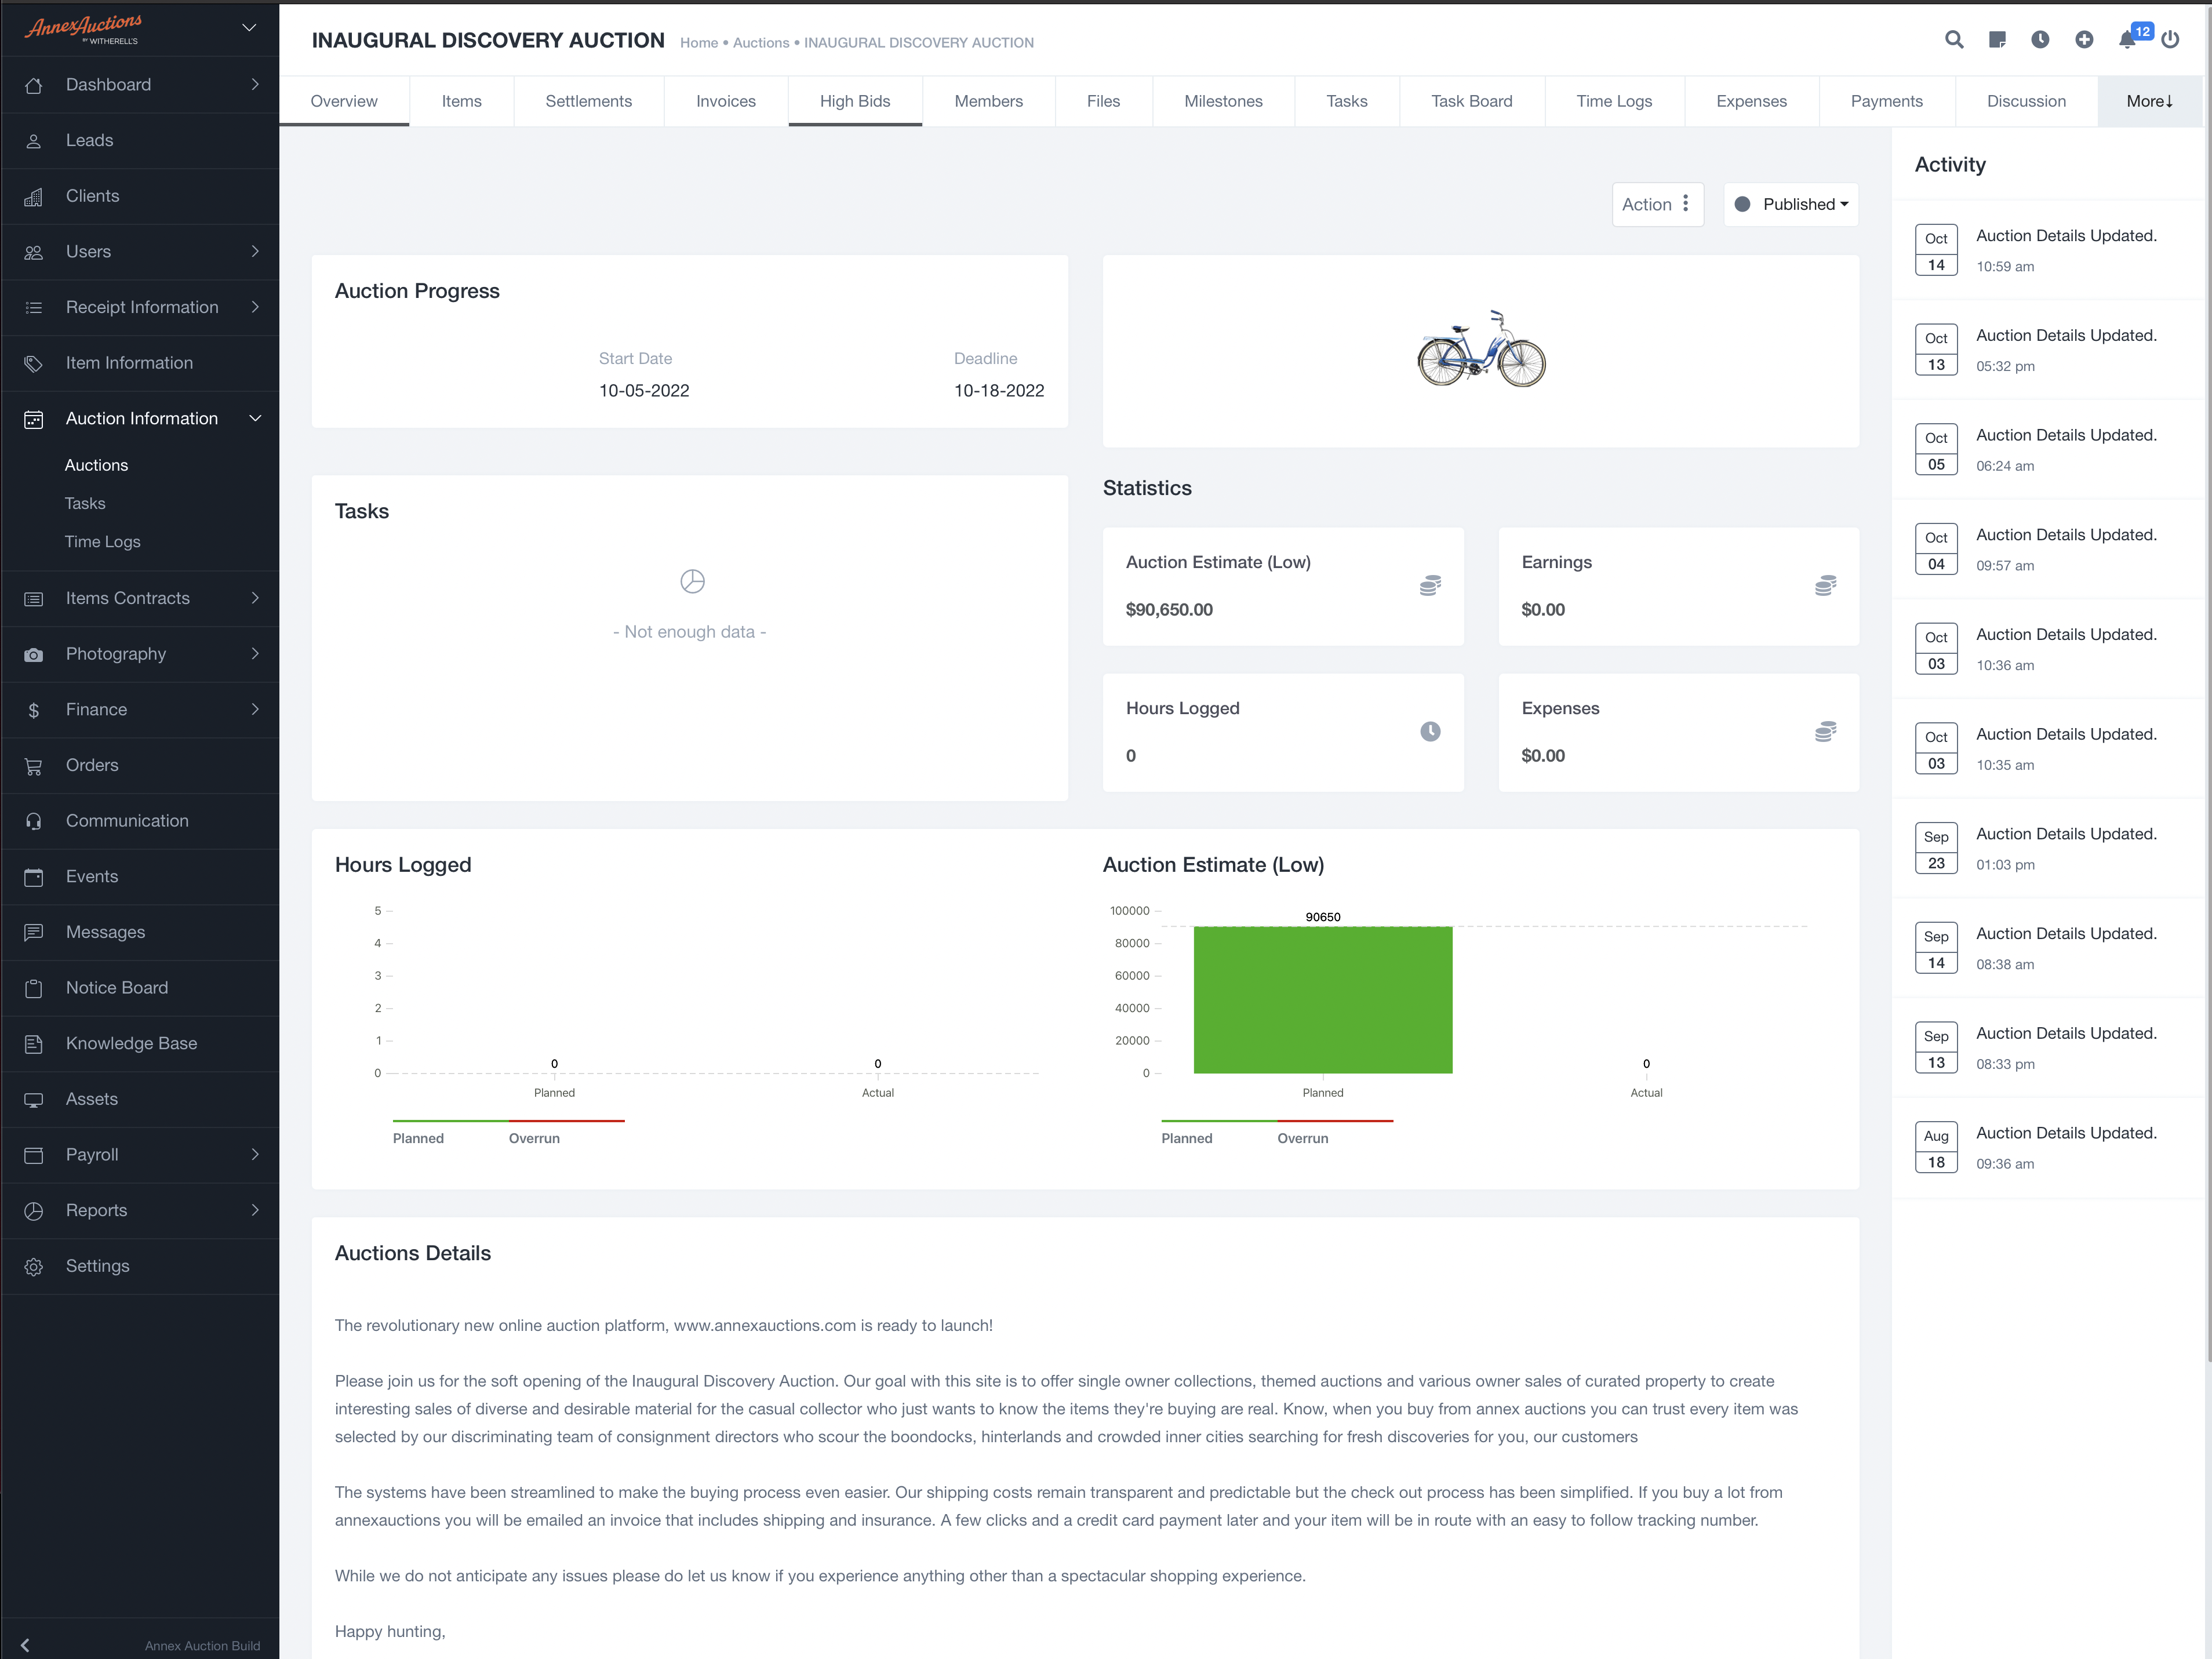
Task: Click the Photography camera icon in sidebar
Action: [33, 654]
